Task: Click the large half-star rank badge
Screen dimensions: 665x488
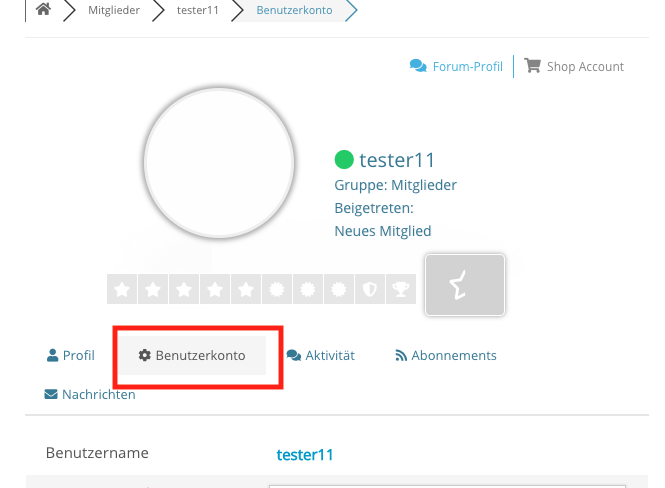Action: pyautogui.click(x=465, y=285)
